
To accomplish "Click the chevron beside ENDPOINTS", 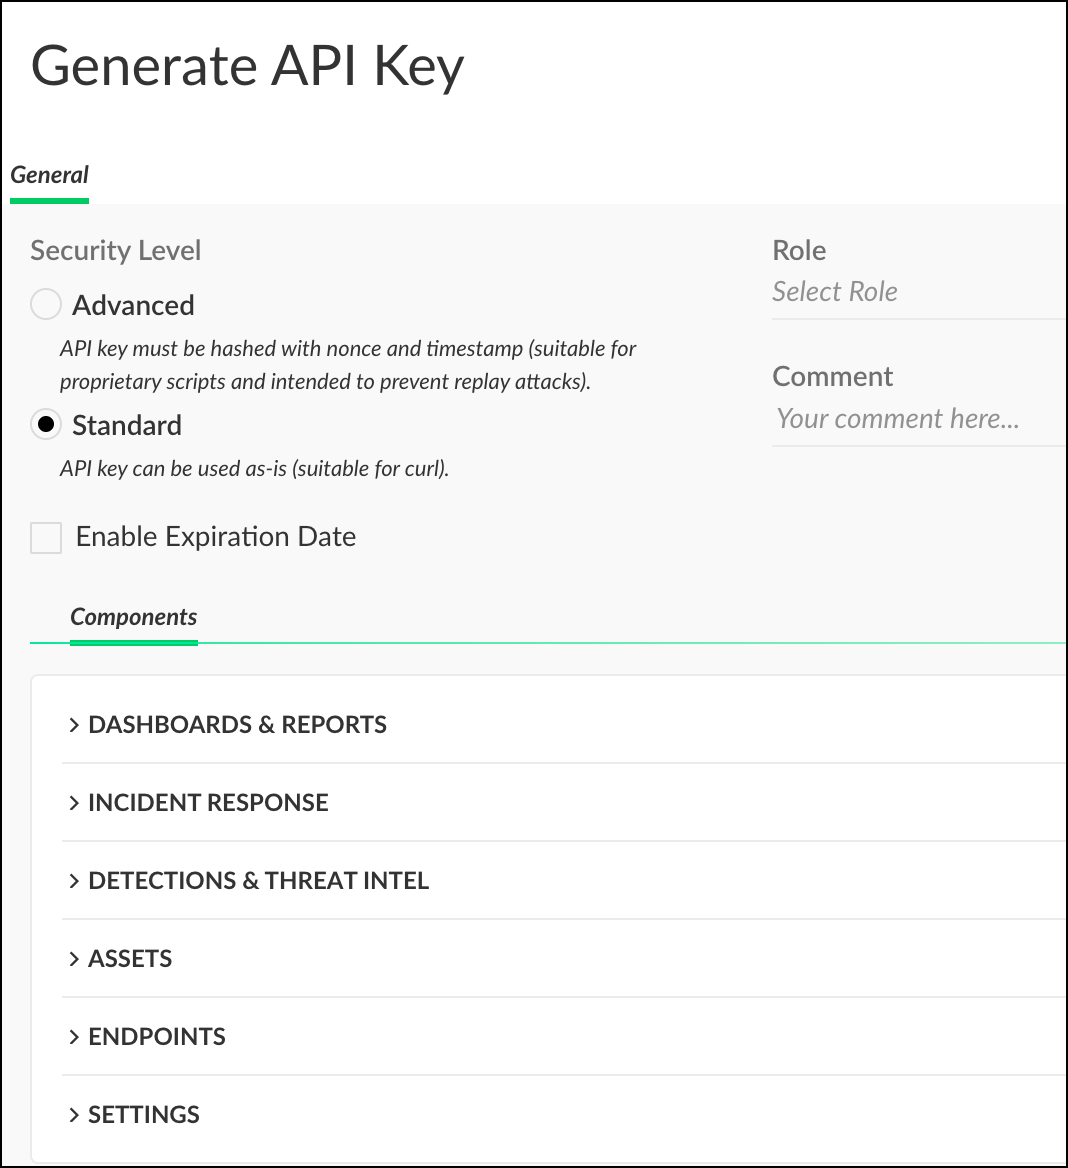I will tap(74, 1036).
